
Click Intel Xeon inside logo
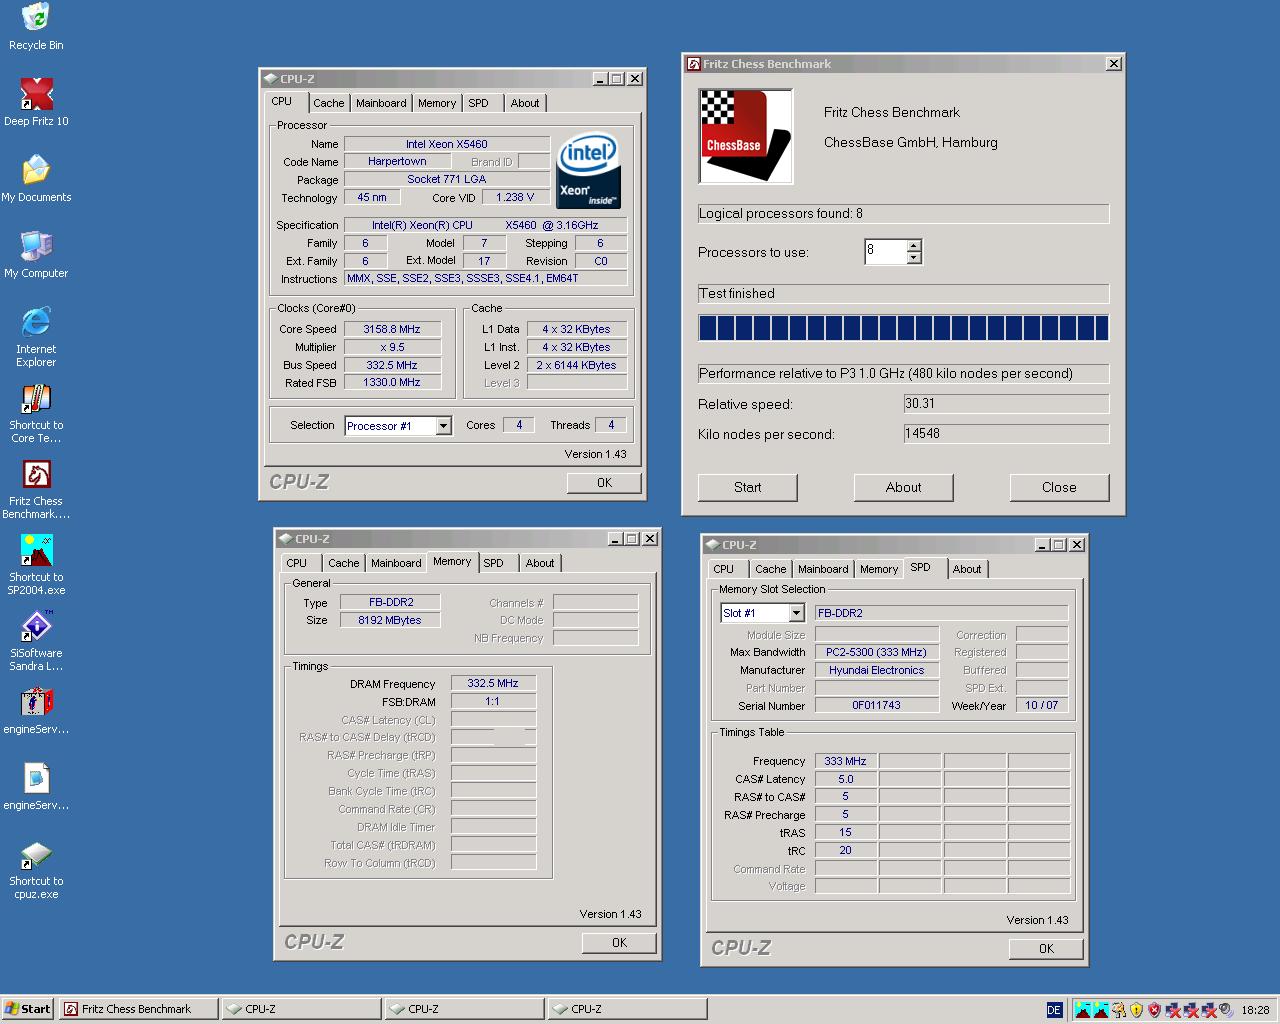588,170
